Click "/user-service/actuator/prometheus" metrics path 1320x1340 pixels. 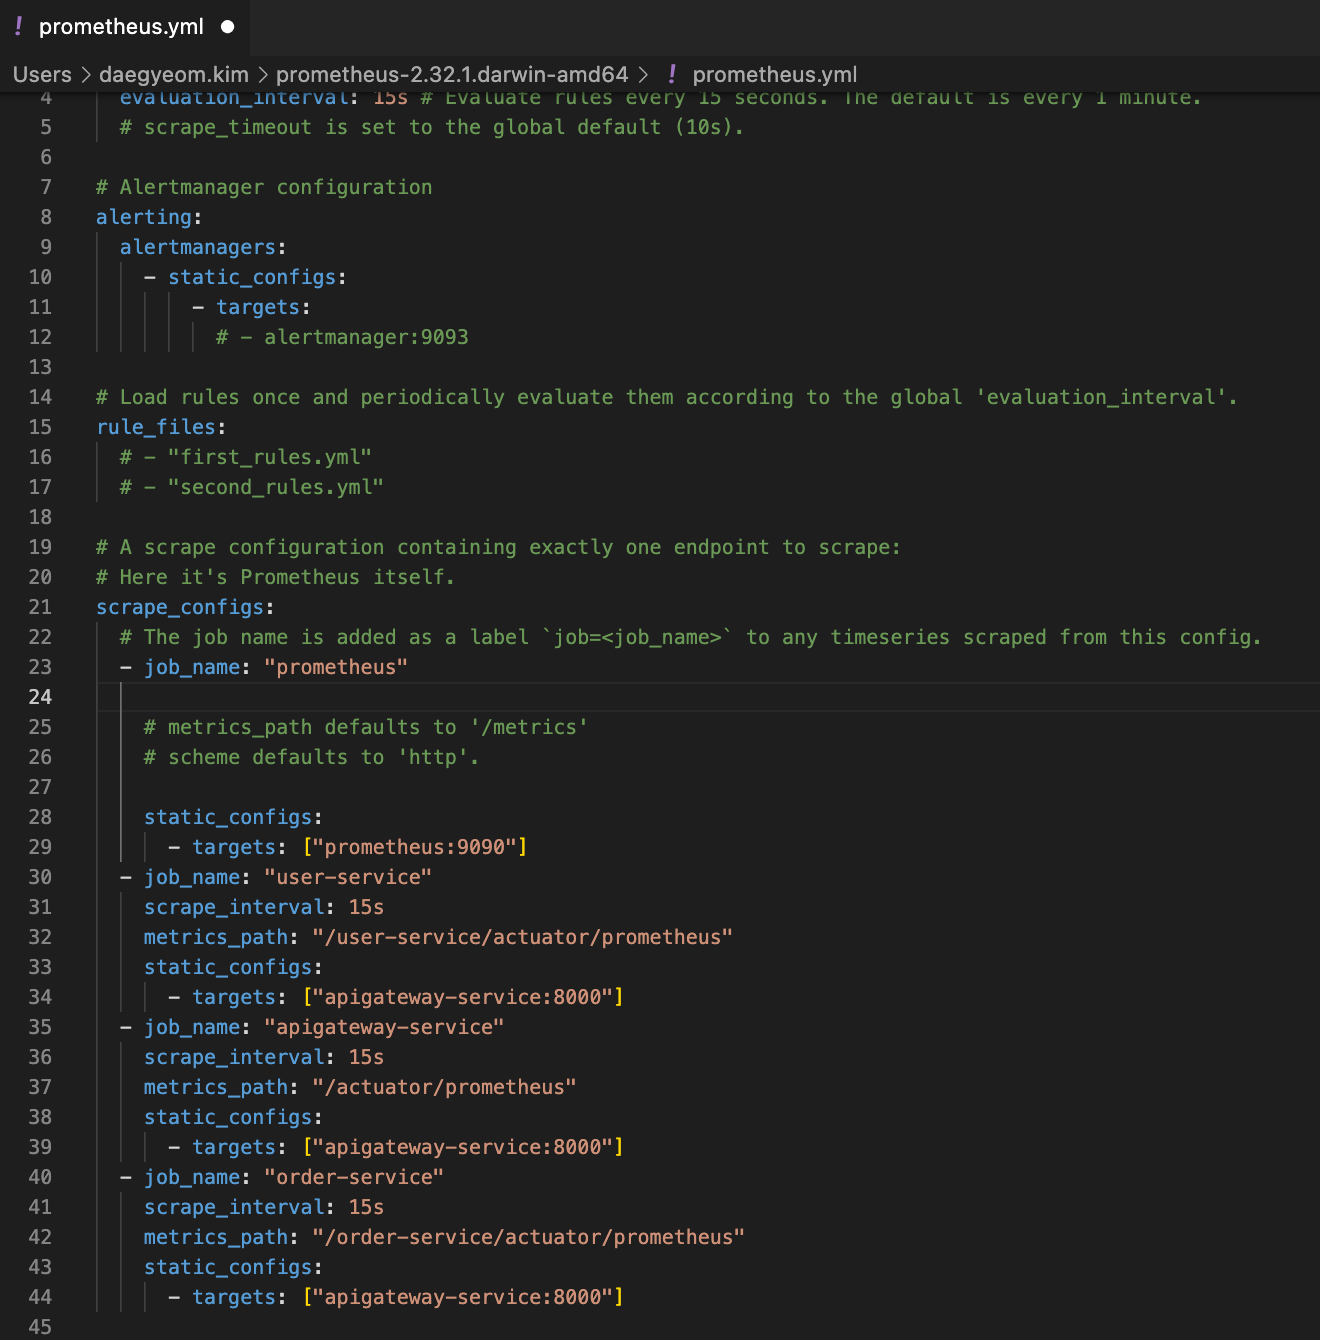point(523,937)
